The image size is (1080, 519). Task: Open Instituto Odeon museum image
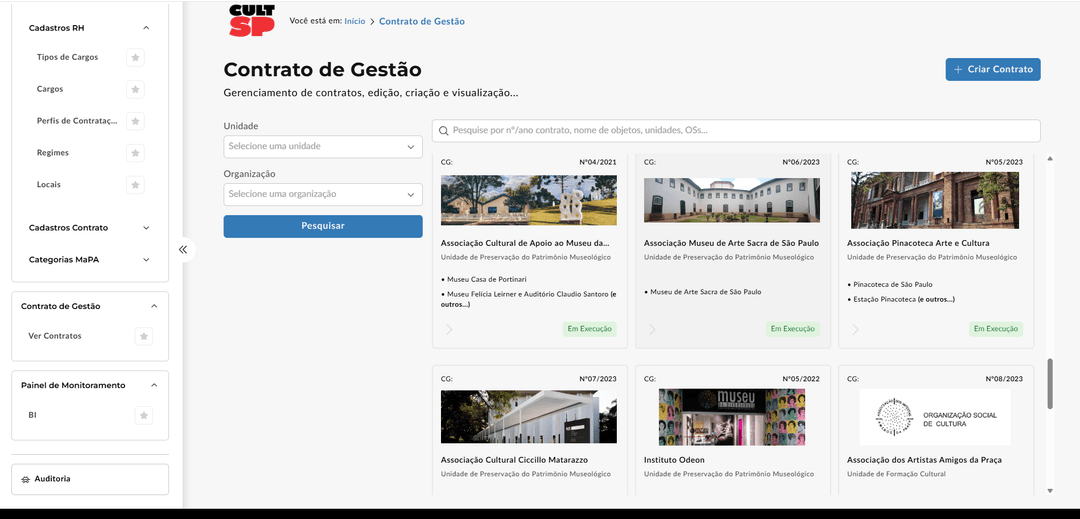tap(731, 417)
